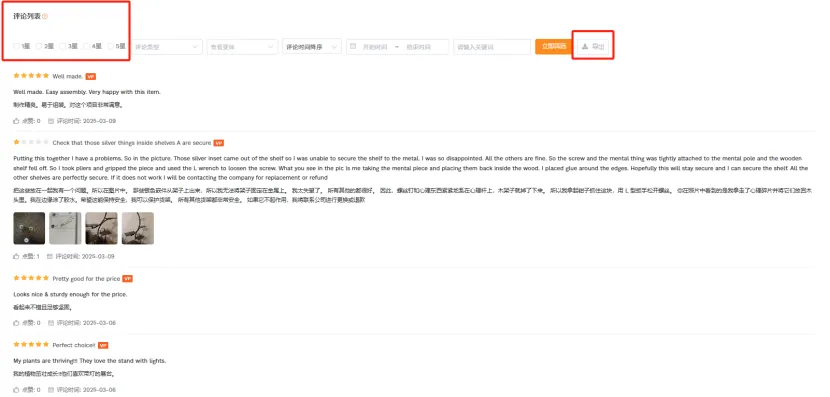Focus the keyword search input box
This screenshot has width=830, height=397.
pyautogui.click(x=492, y=47)
